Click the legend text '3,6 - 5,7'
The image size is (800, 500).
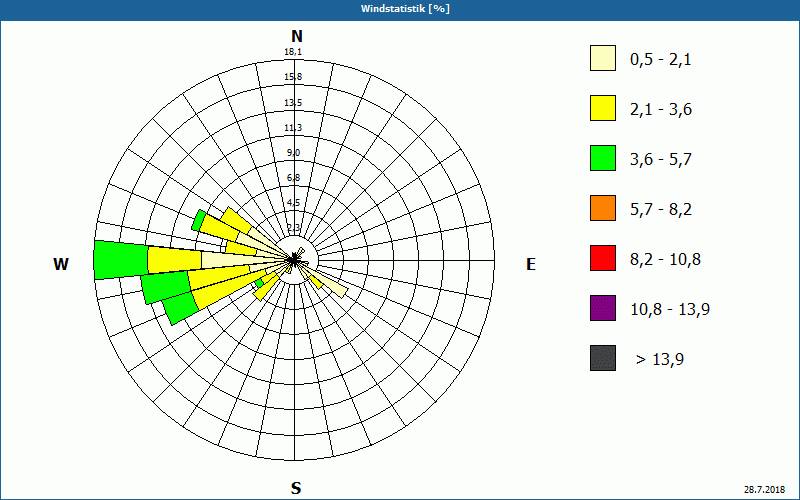(661, 160)
